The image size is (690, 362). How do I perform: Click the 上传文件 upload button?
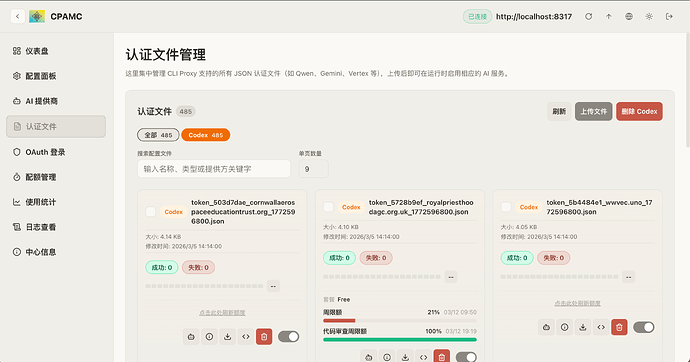point(593,112)
